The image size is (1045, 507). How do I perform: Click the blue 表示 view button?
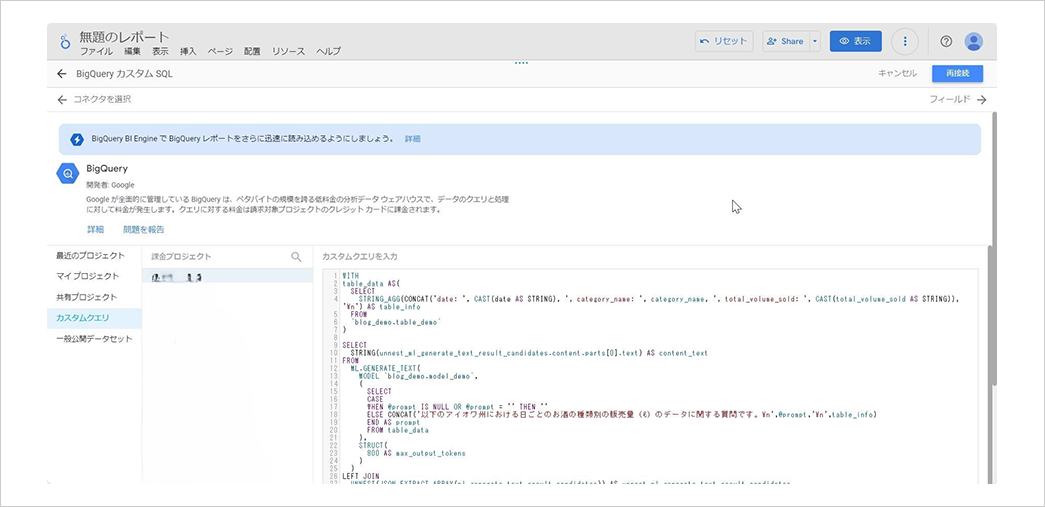[855, 41]
